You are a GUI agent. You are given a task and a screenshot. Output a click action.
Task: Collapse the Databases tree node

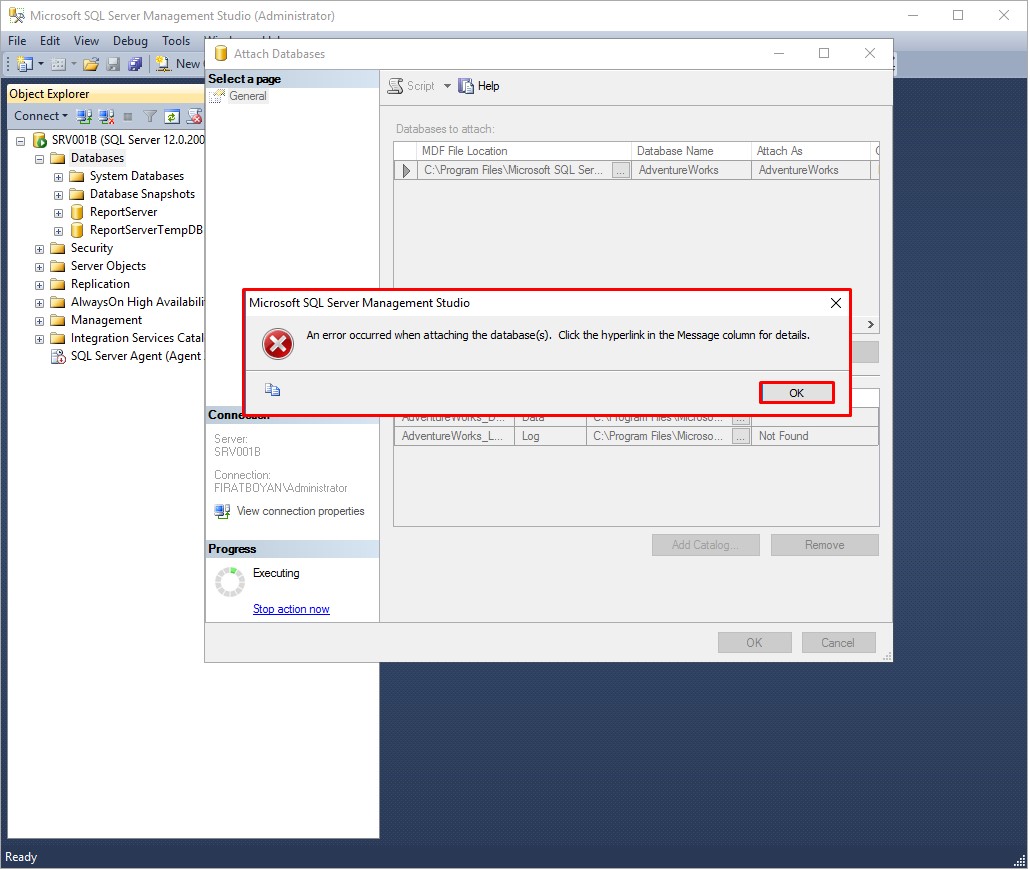pos(39,159)
